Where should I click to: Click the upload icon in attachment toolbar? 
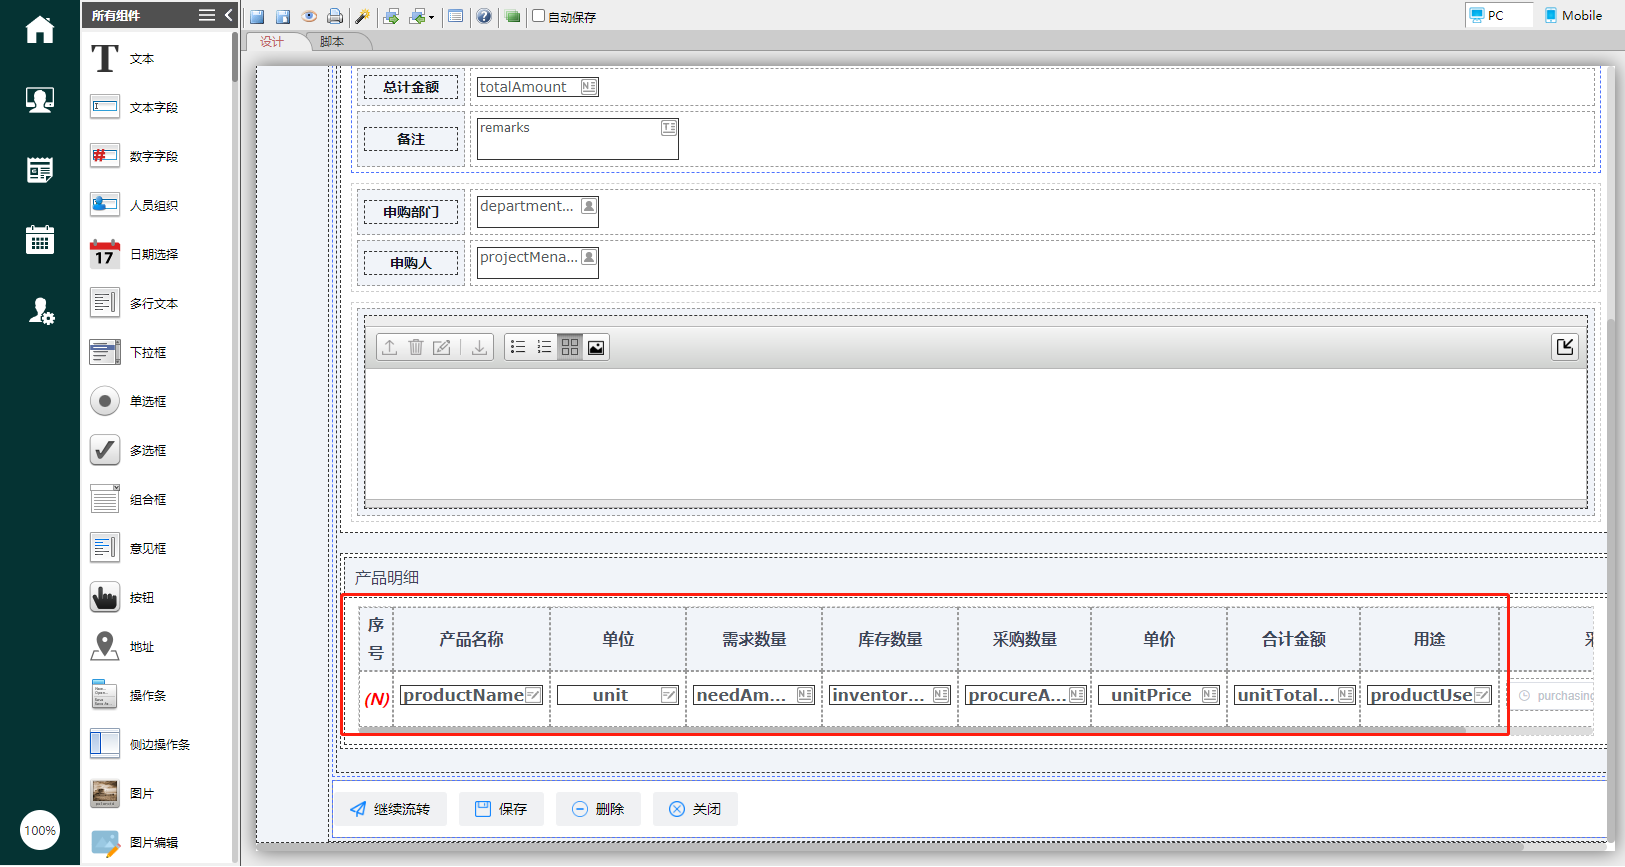click(x=390, y=347)
